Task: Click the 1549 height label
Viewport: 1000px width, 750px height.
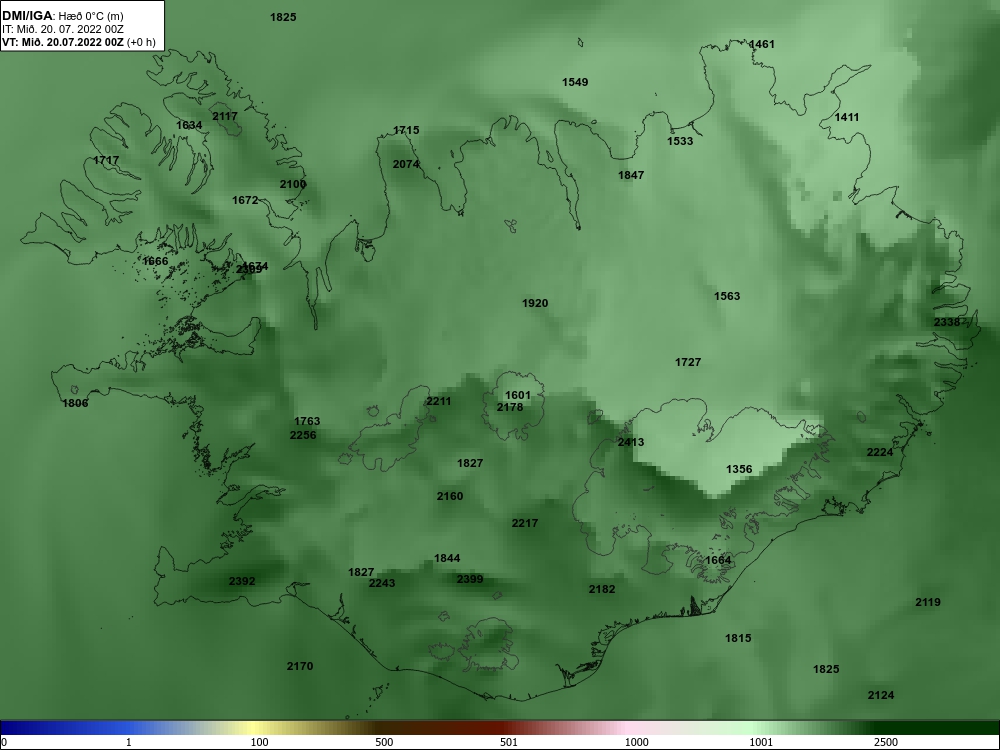Action: [x=575, y=82]
